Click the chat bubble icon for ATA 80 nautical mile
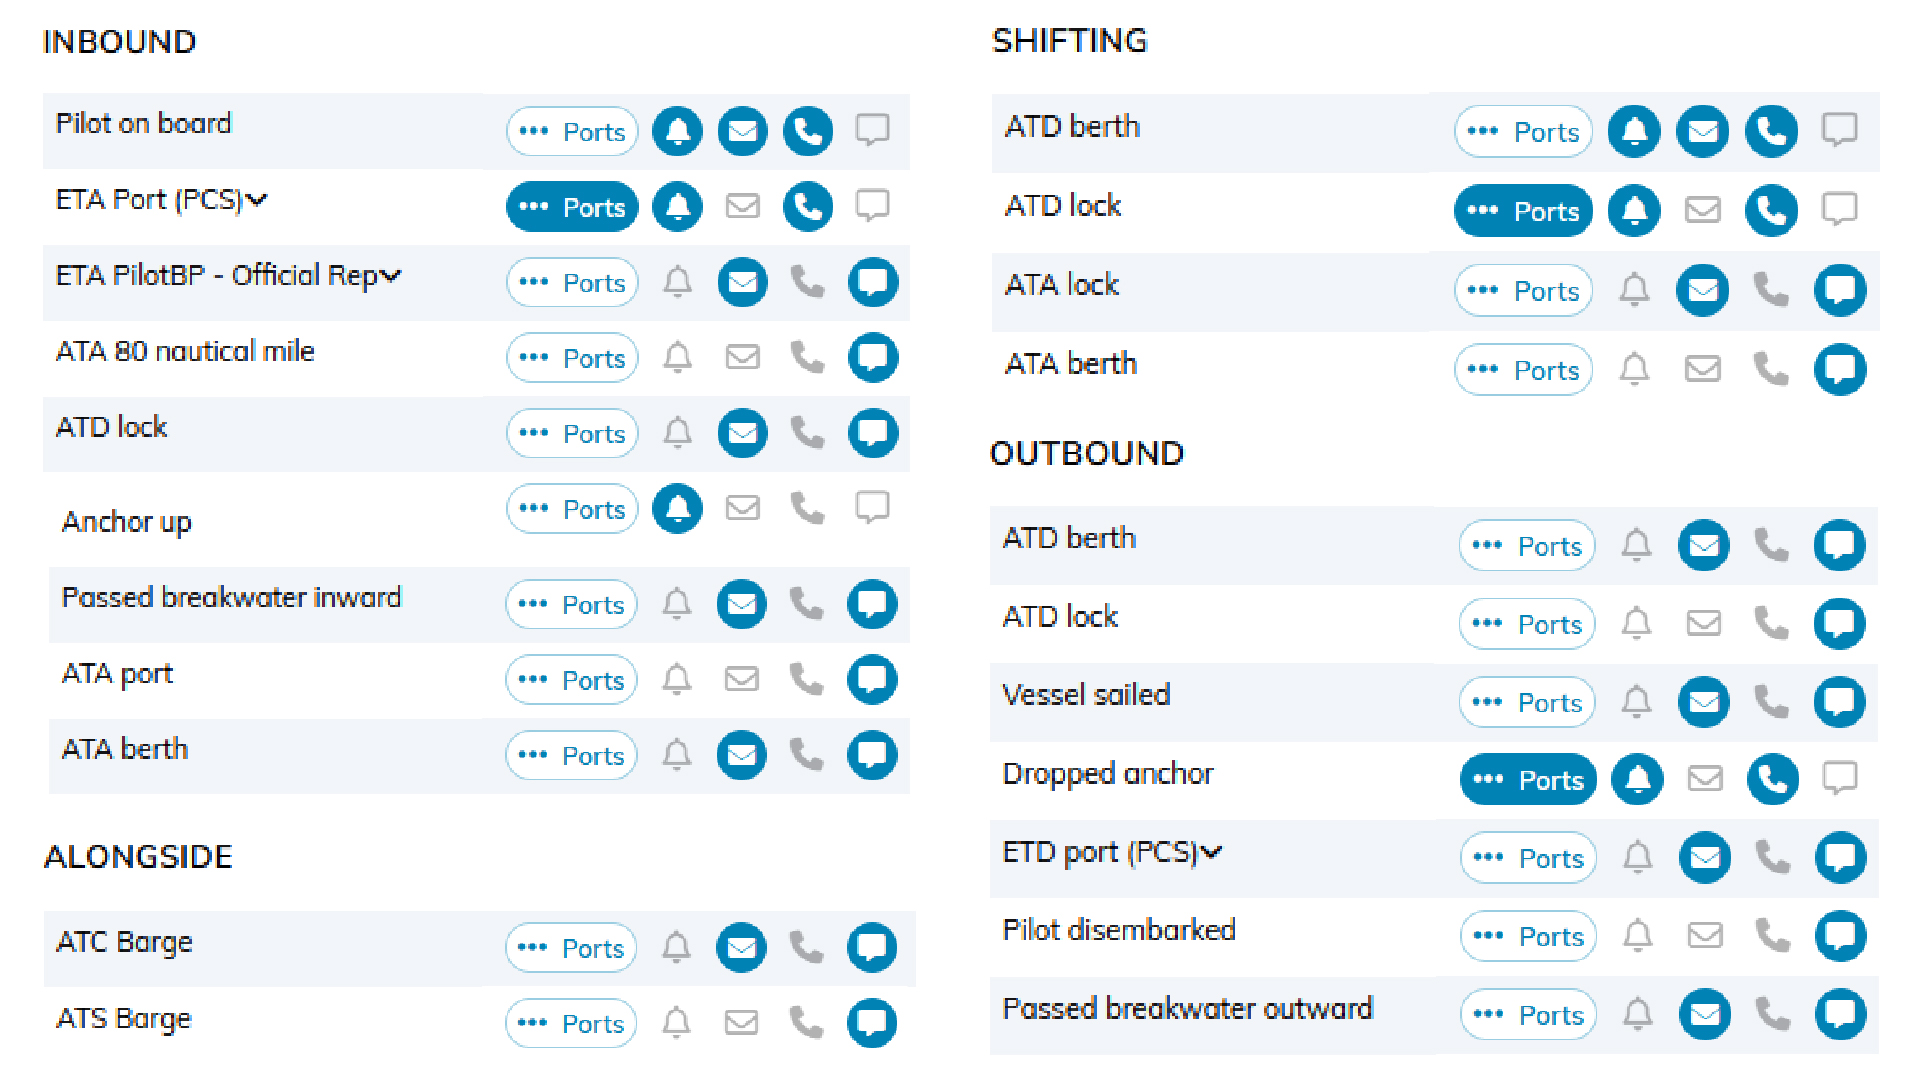 pyautogui.click(x=872, y=358)
